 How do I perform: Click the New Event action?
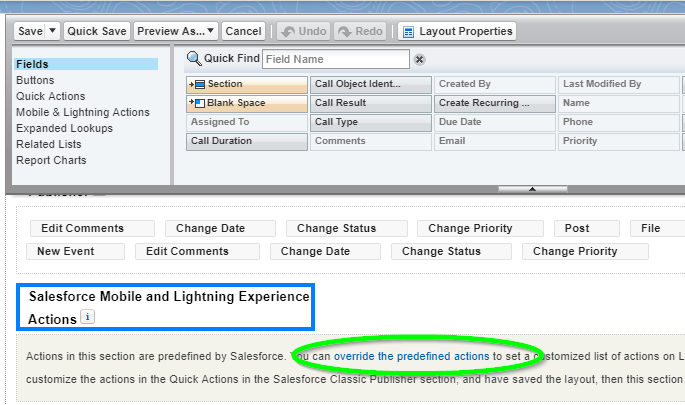[75, 252]
